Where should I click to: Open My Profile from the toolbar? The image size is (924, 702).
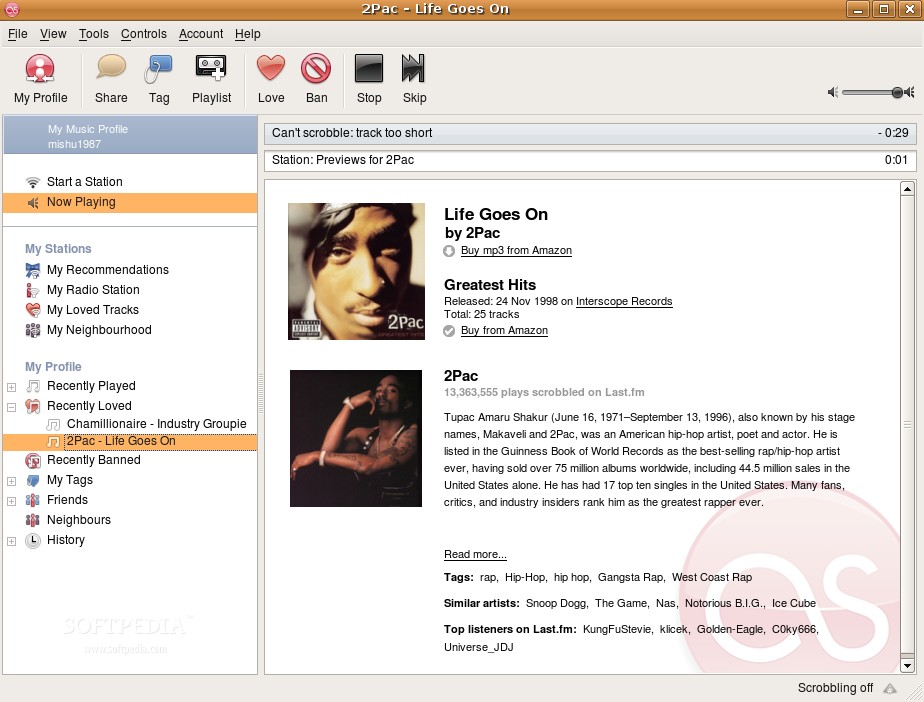[40, 80]
